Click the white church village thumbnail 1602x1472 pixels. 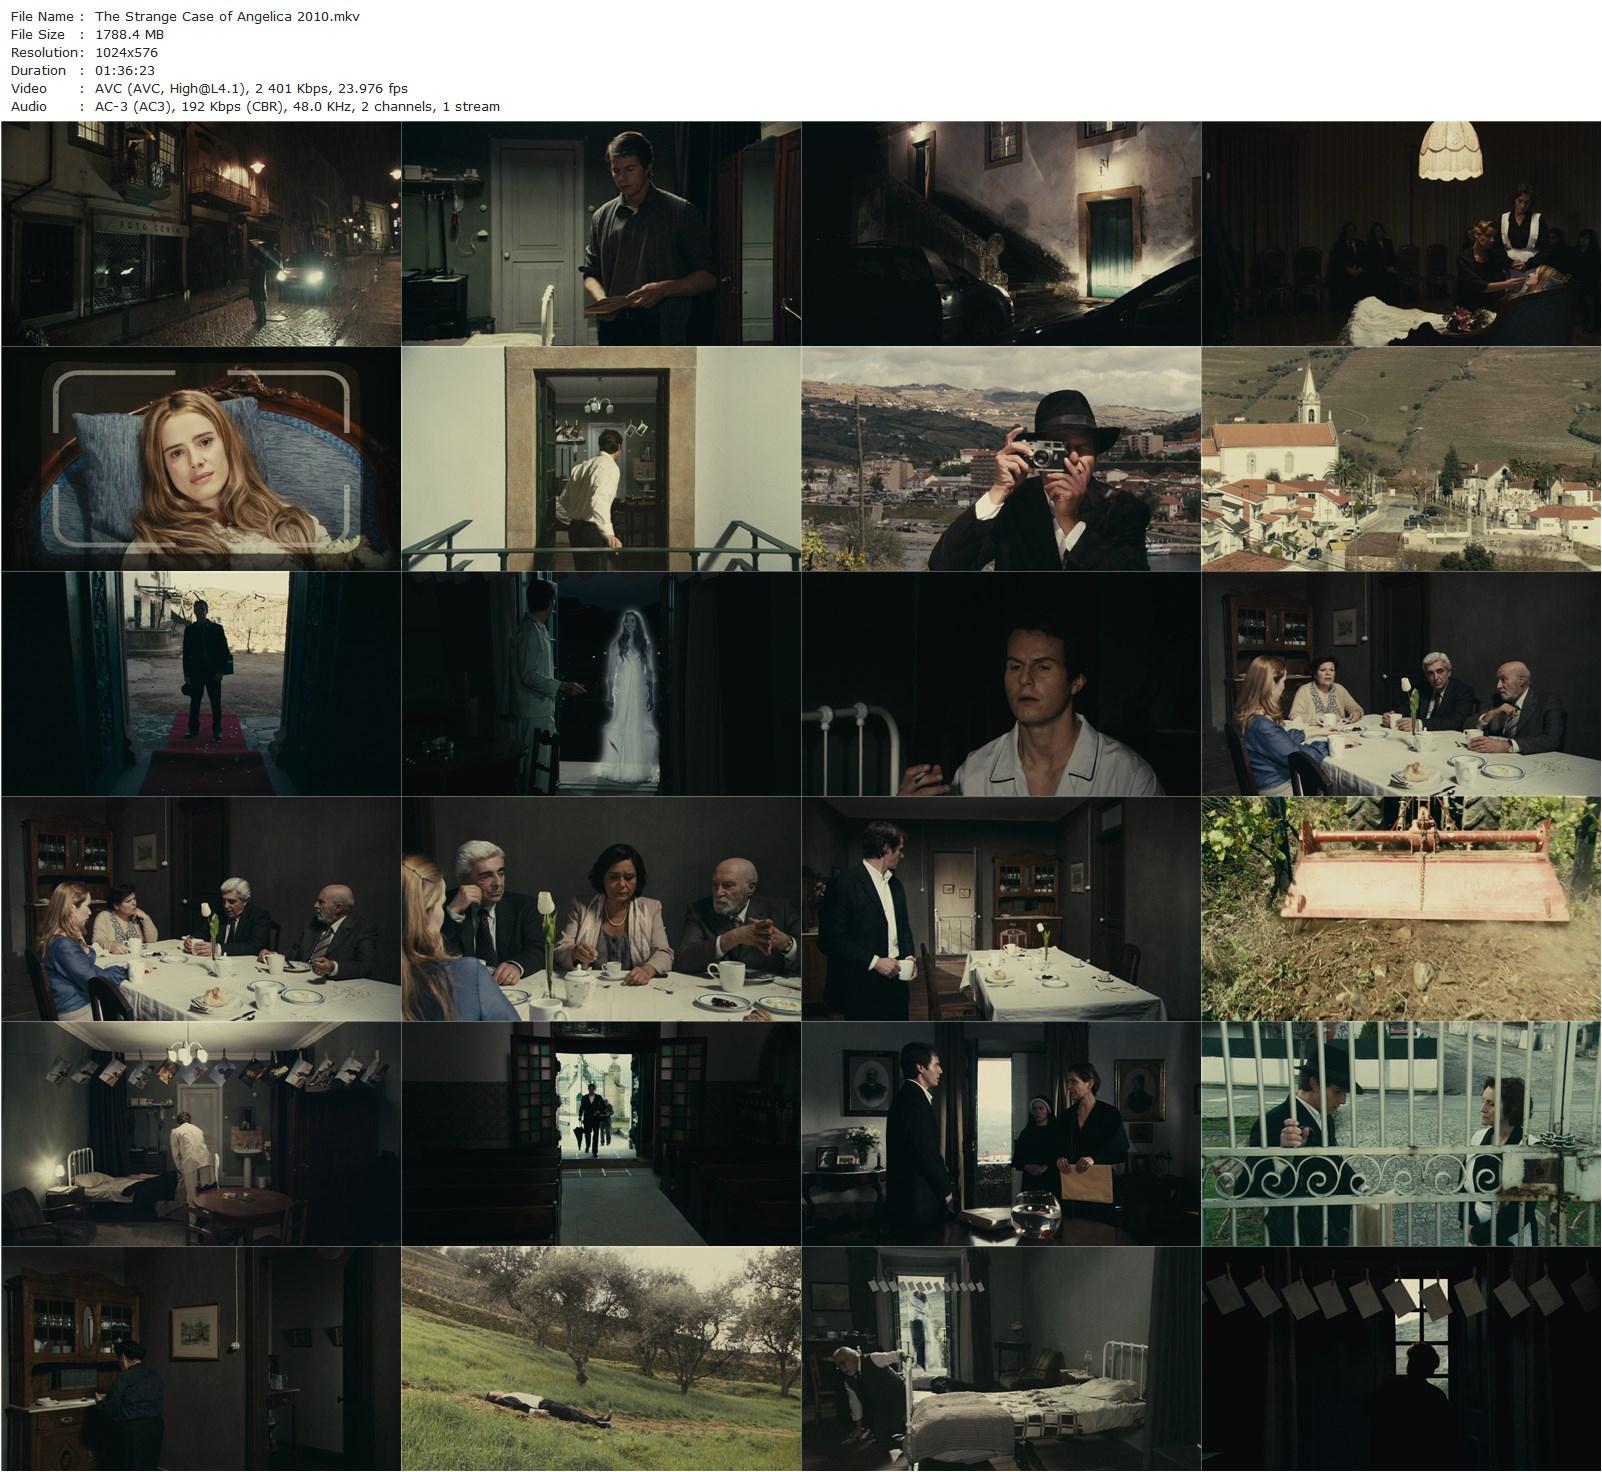pos(1401,459)
